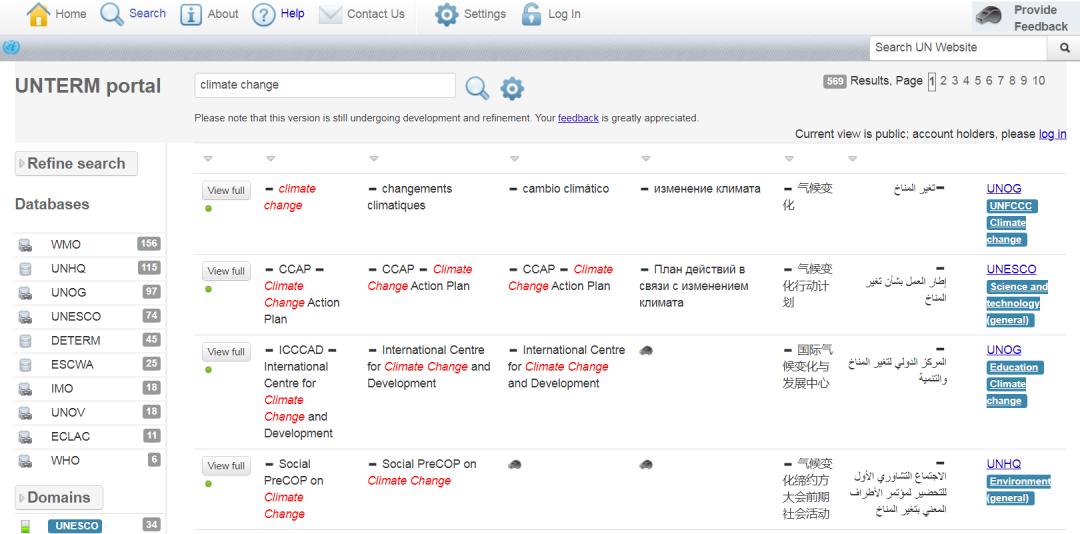Run search with magnifier beside term box

477,88
